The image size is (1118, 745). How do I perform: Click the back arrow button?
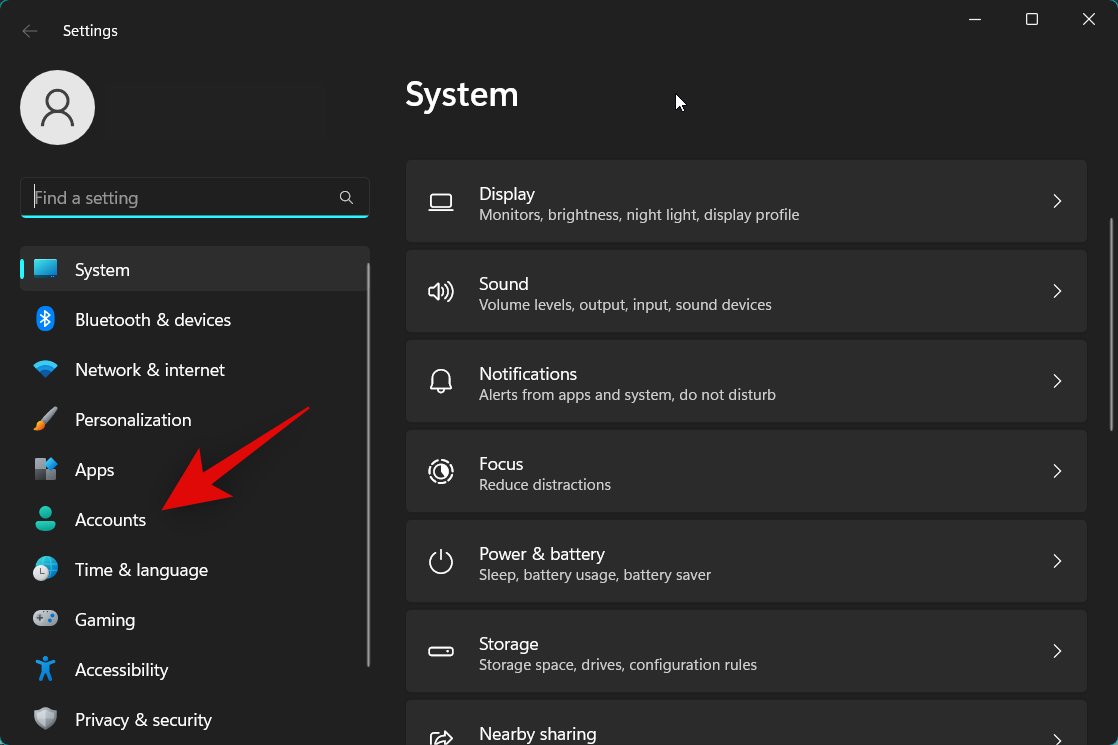[30, 30]
